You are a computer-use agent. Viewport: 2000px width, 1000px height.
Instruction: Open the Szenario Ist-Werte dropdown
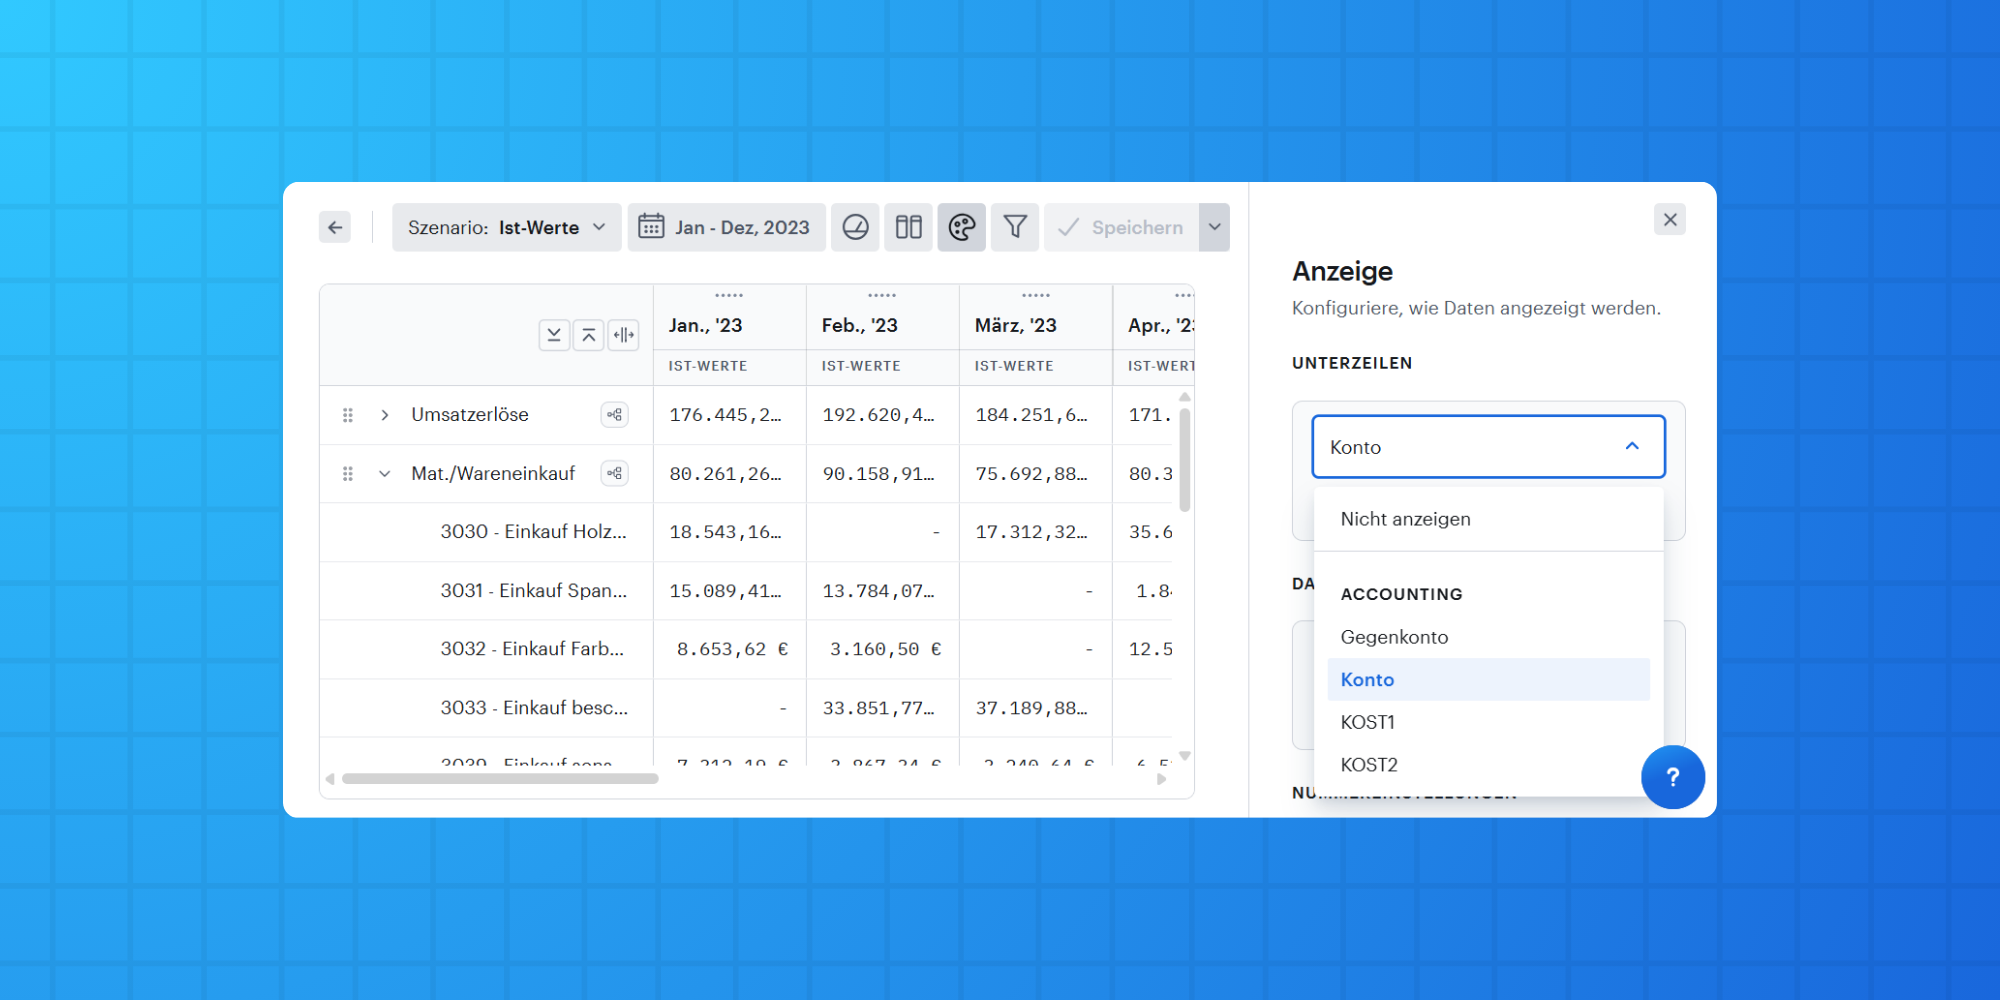(x=507, y=227)
